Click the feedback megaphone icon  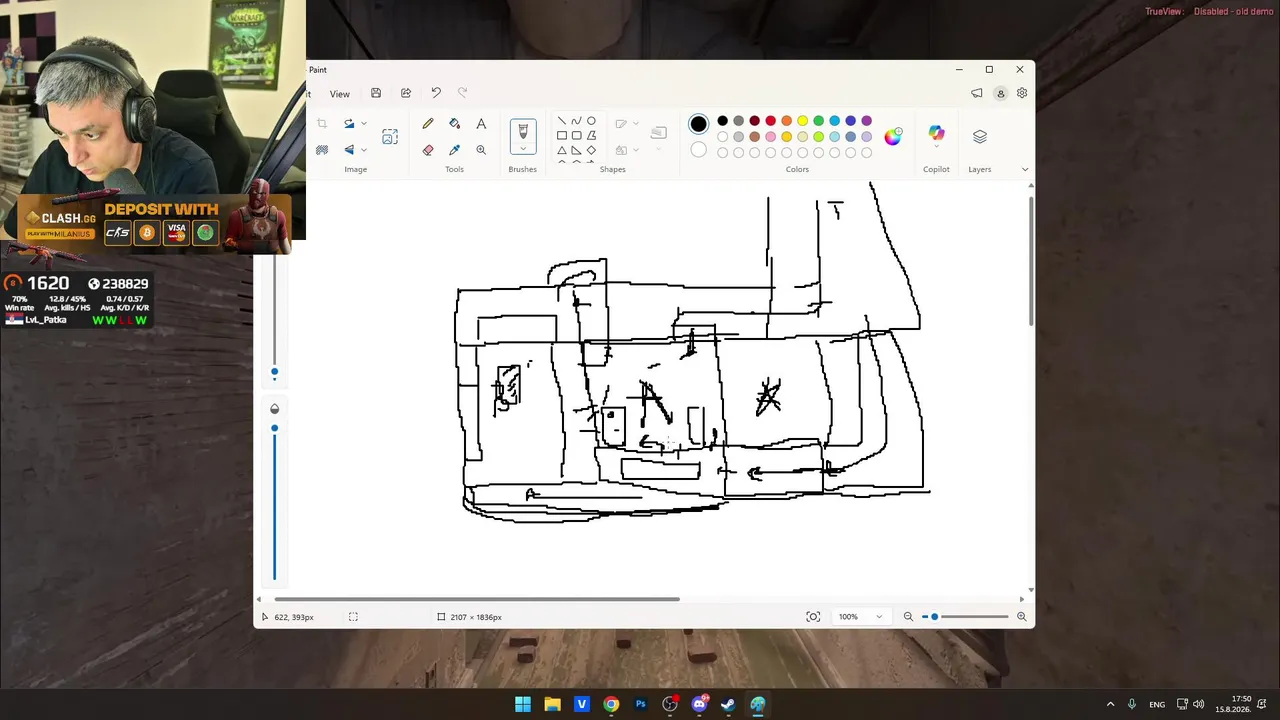coord(977,93)
